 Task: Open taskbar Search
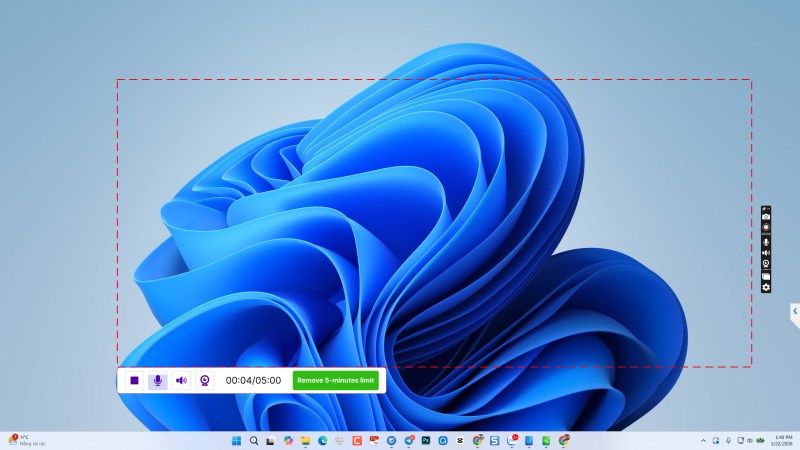tap(254, 440)
